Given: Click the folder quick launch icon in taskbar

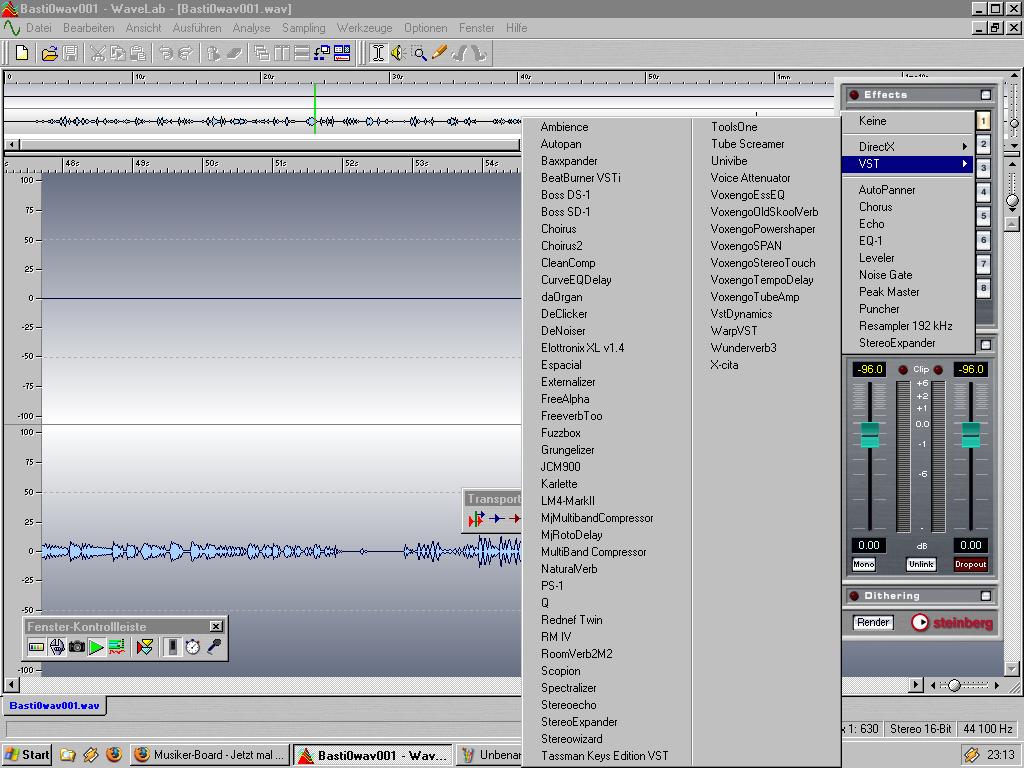Looking at the screenshot, I should pos(68,755).
